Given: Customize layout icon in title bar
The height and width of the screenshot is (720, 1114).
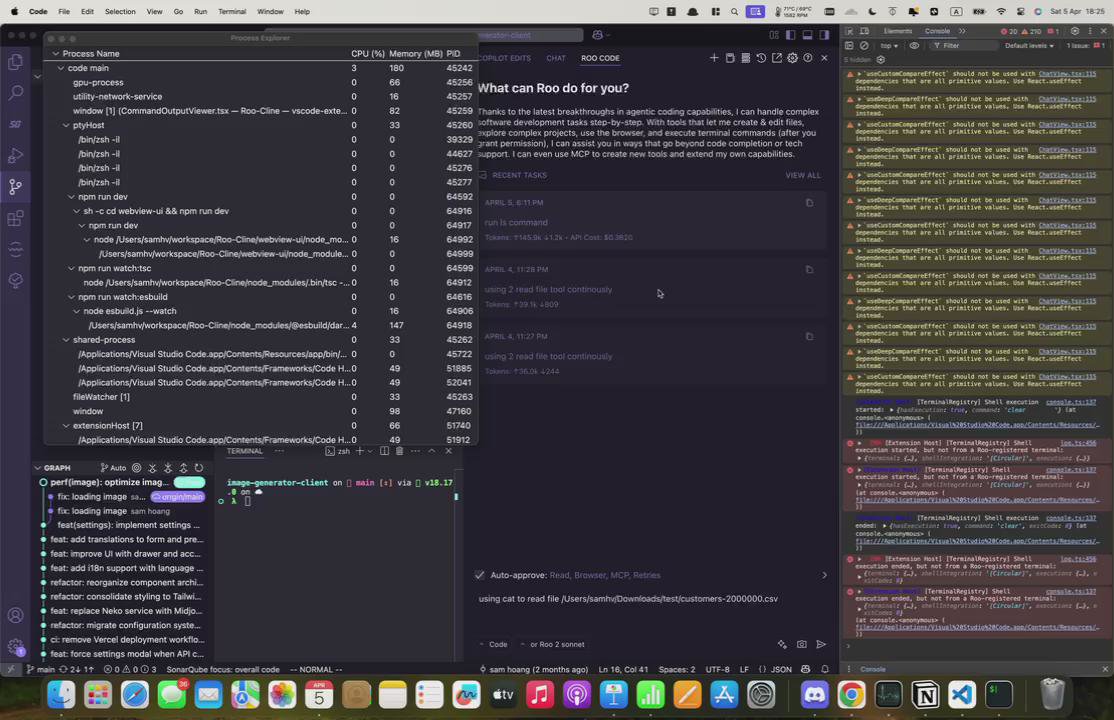Looking at the screenshot, I should tap(774, 35).
